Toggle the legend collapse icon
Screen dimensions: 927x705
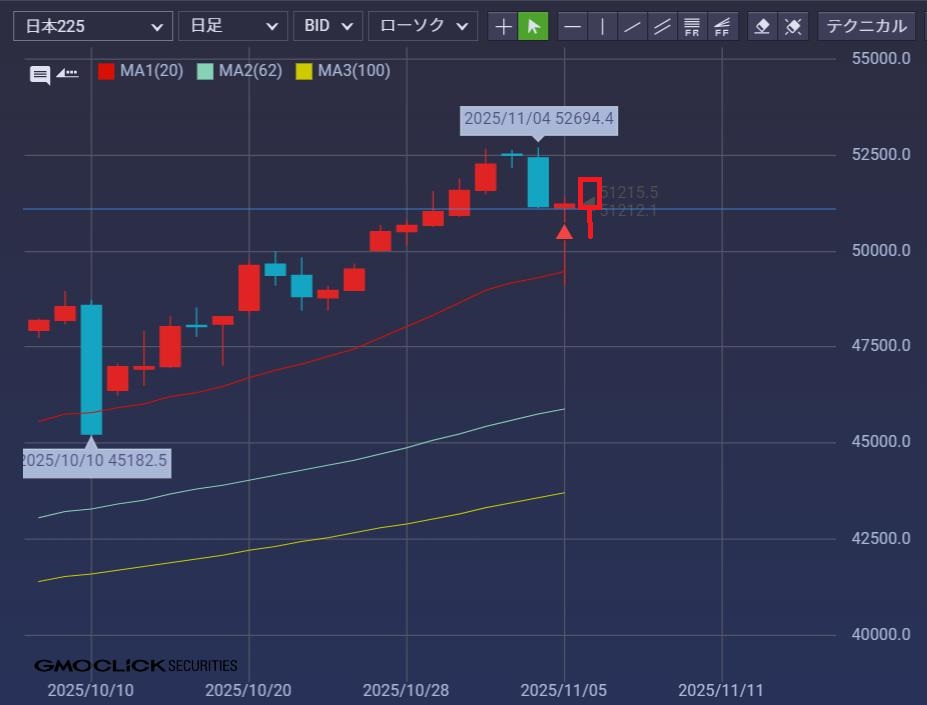click(x=67, y=73)
